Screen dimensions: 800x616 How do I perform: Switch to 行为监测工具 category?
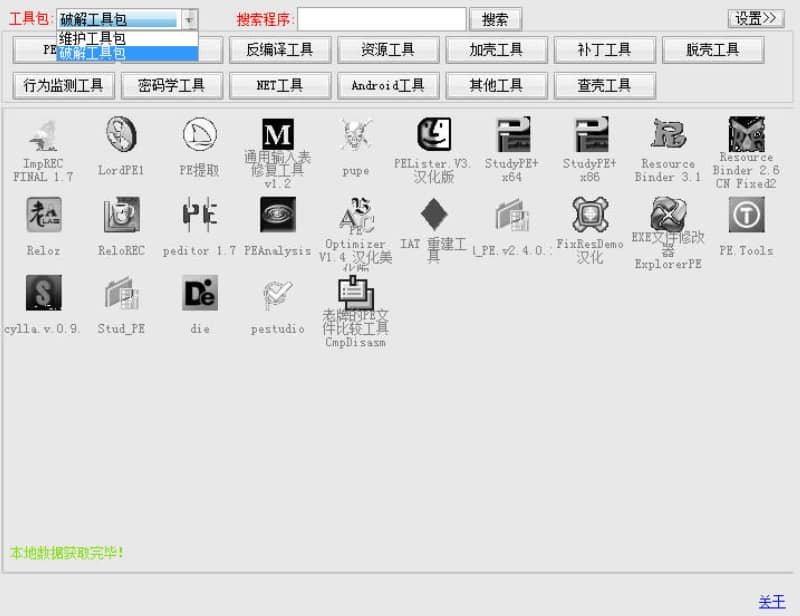[63, 86]
